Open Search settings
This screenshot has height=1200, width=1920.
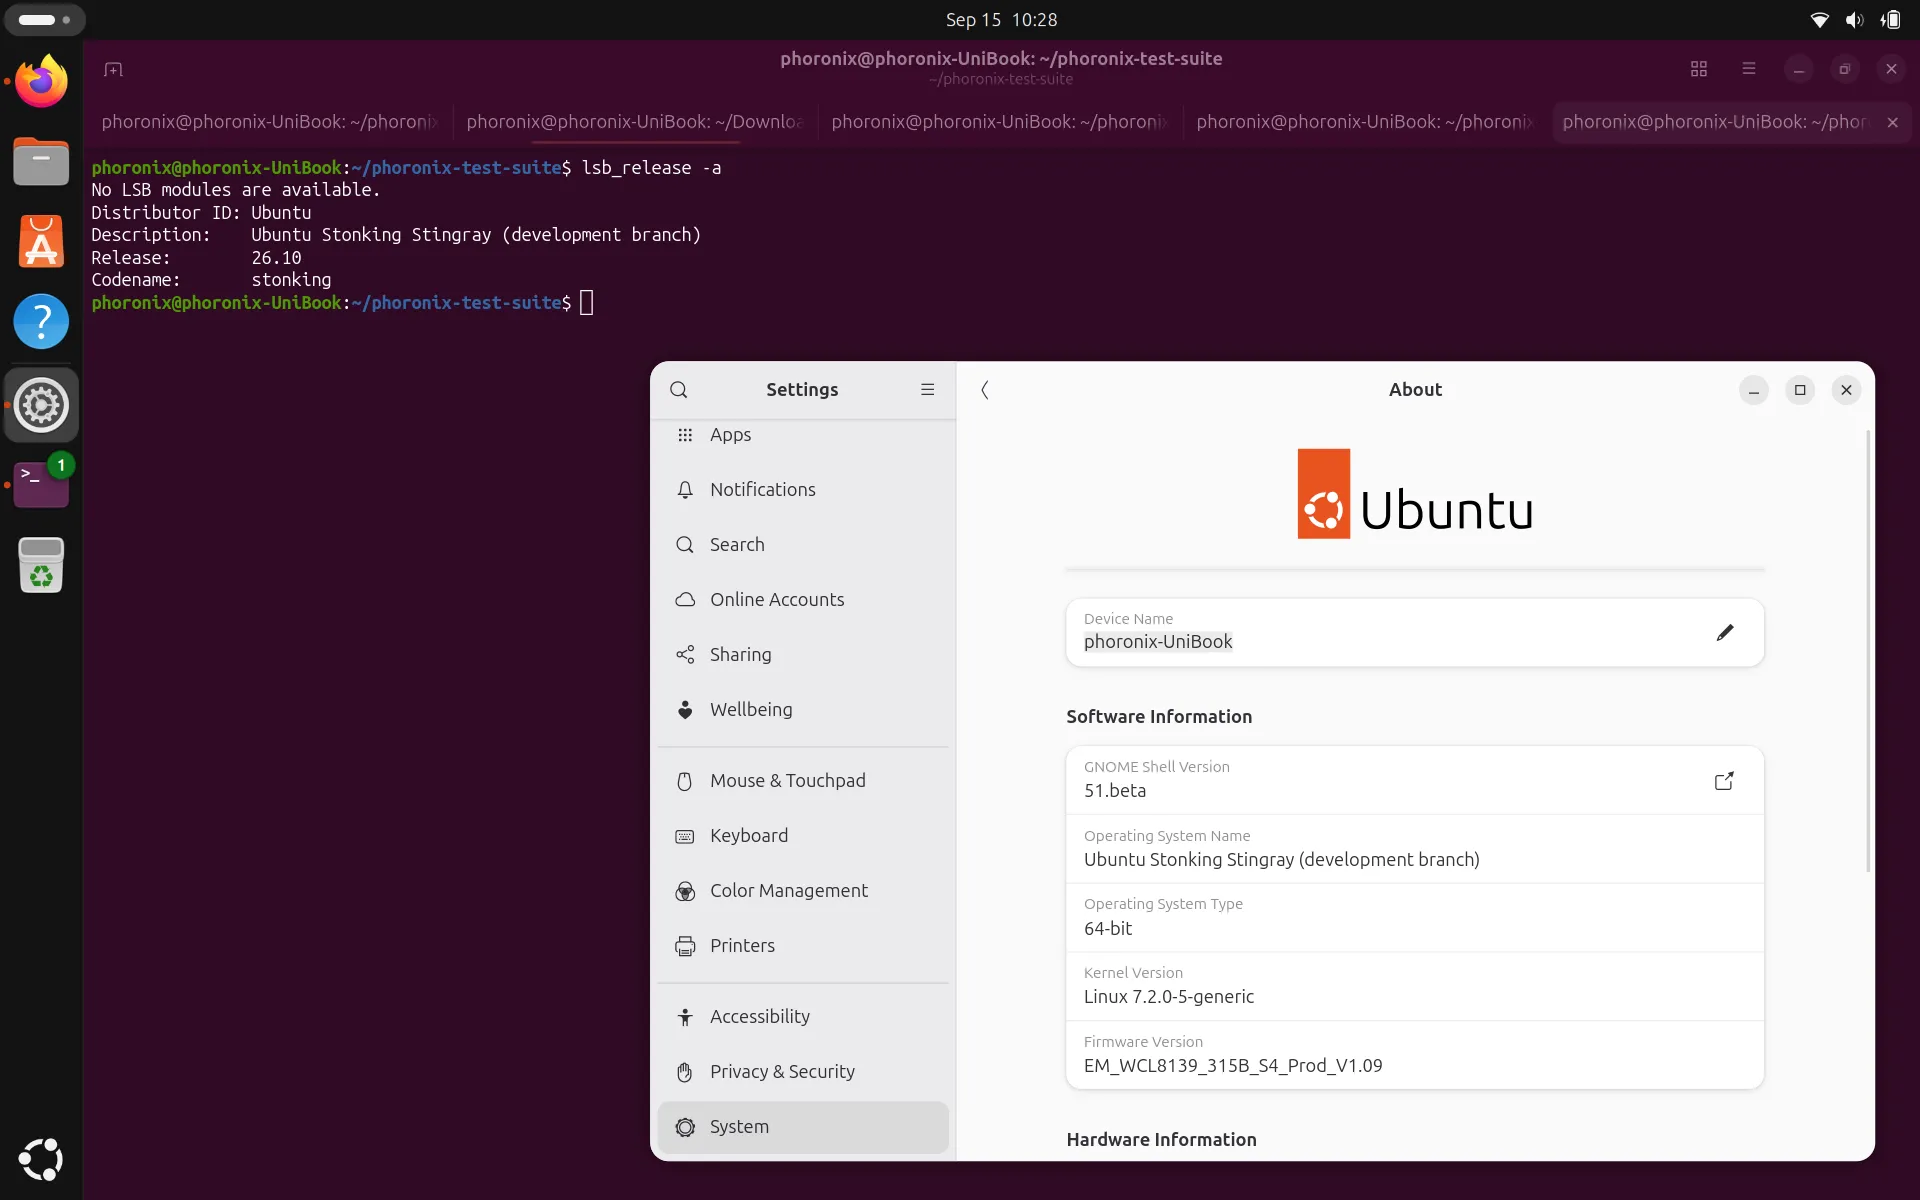click(x=803, y=545)
